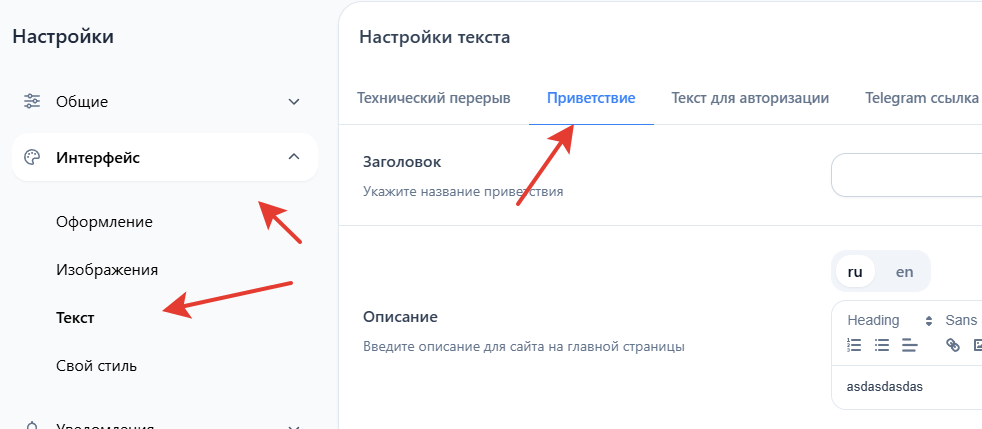The height and width of the screenshot is (429, 982).
Task: Click the insert image icon in editor toolbar
Action: coord(977,345)
